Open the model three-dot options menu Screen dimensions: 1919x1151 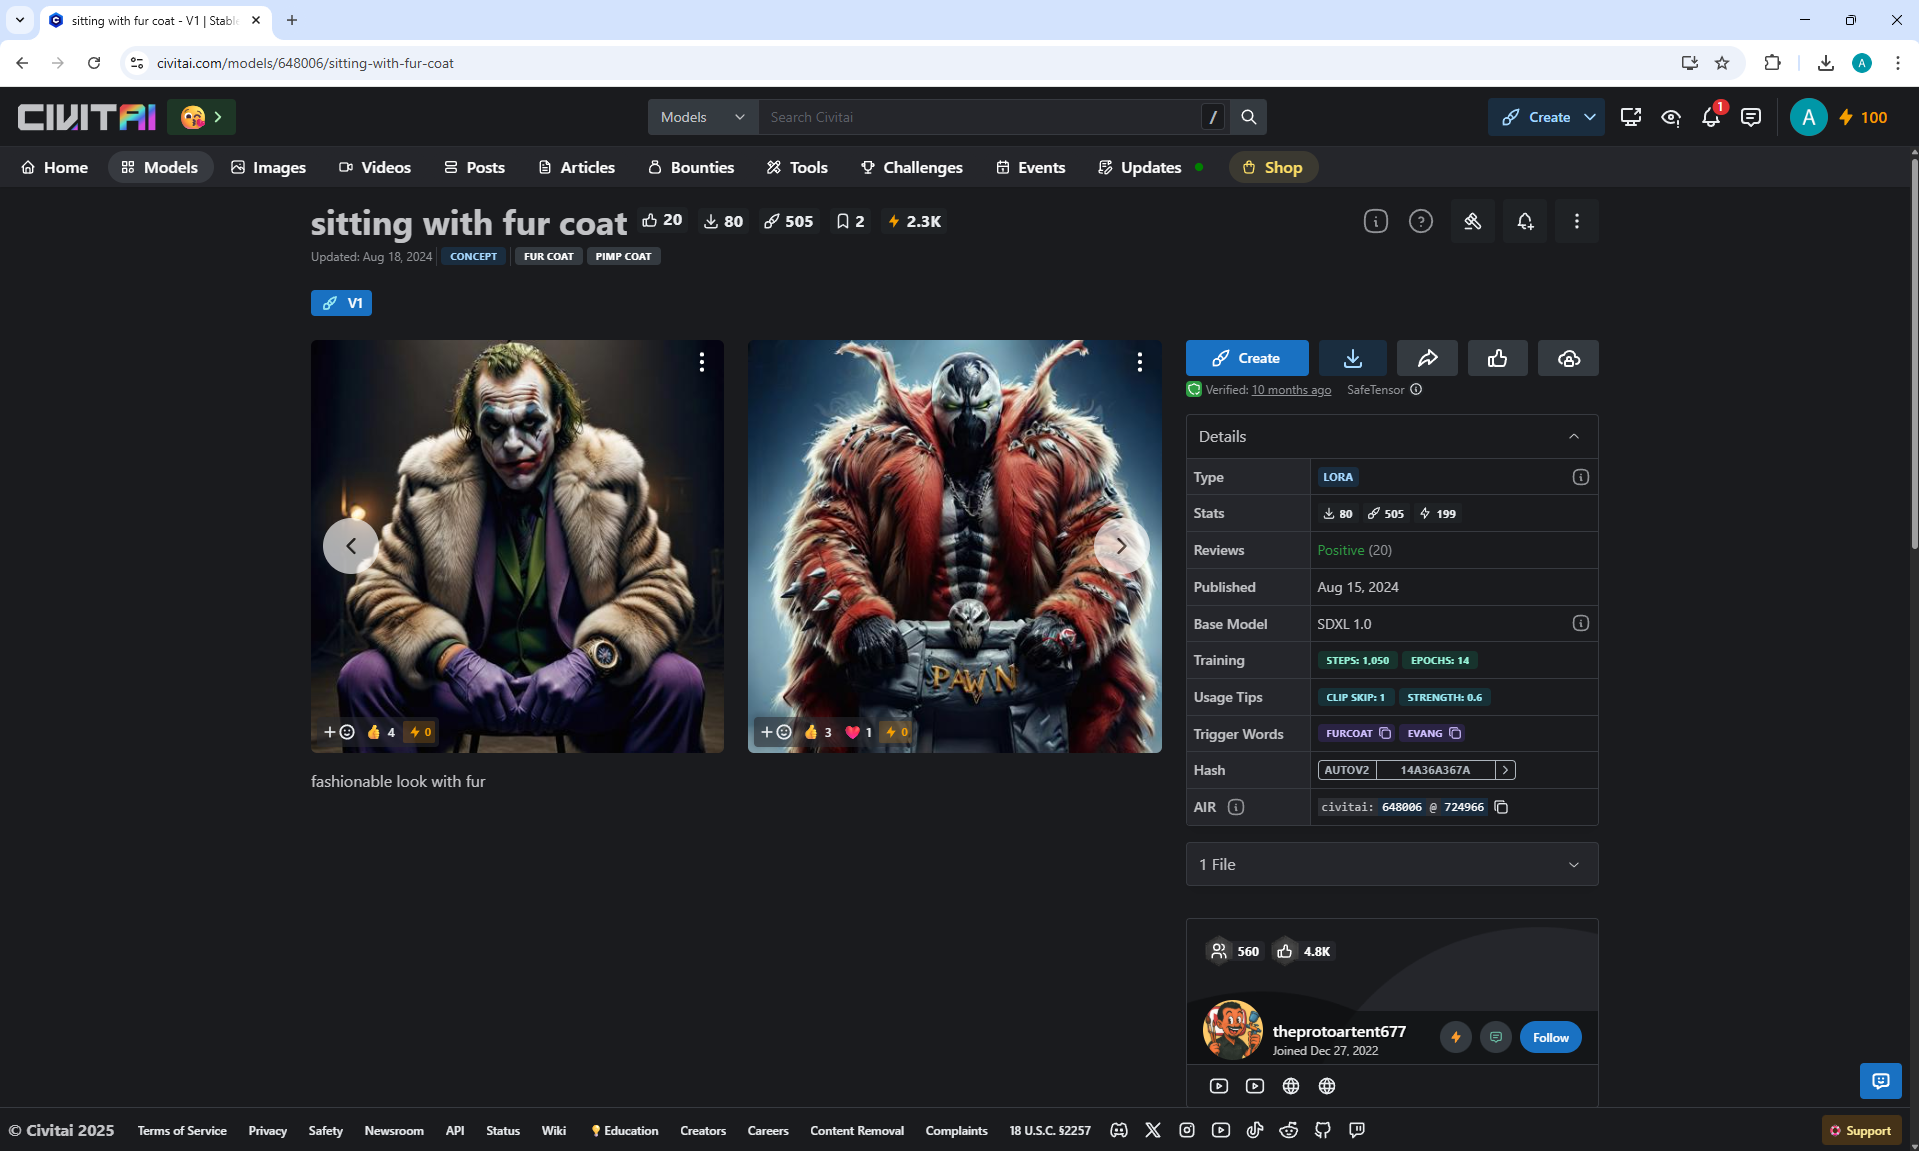[1577, 221]
